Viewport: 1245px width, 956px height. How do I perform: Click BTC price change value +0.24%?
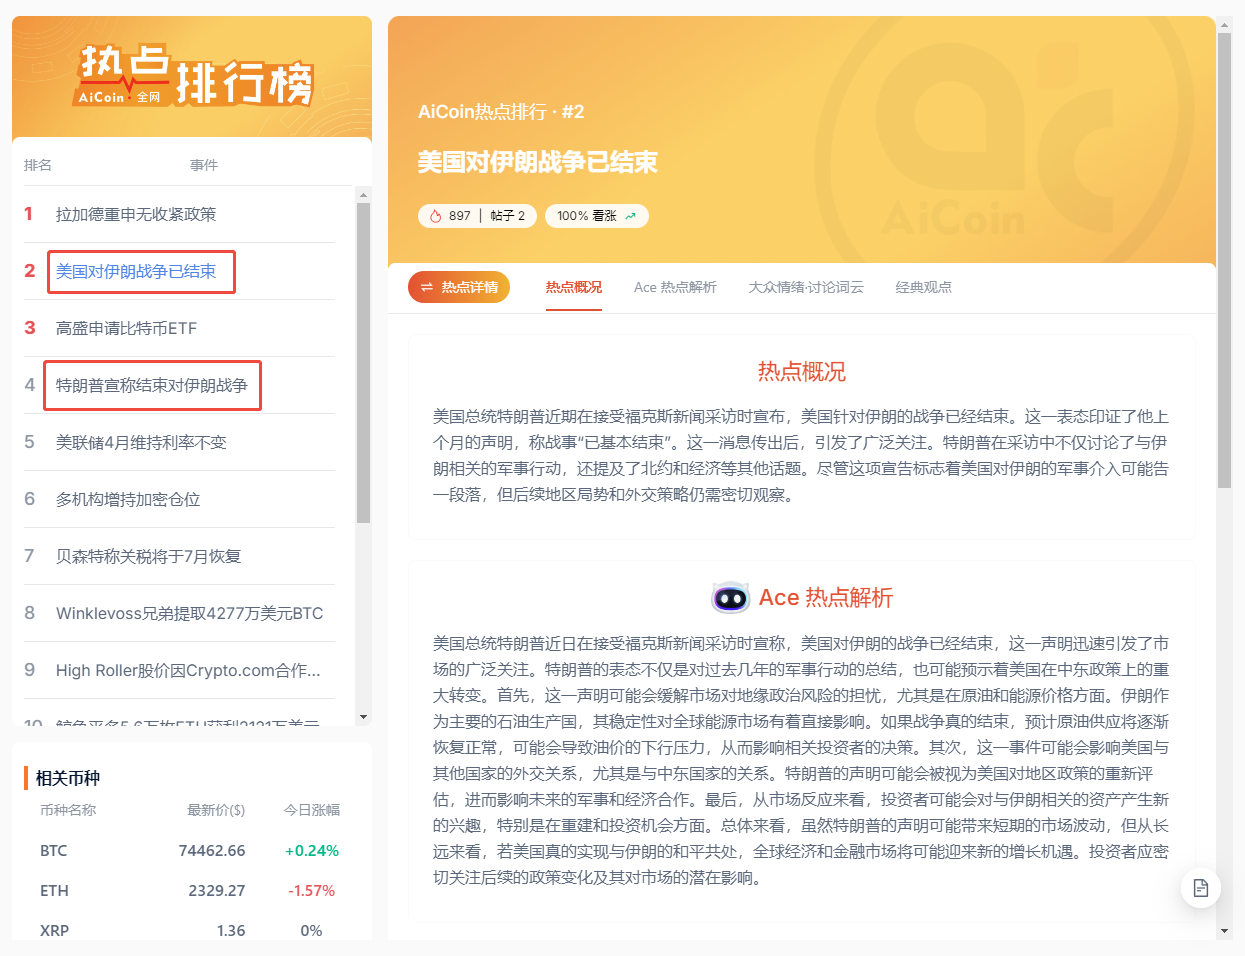pos(311,850)
